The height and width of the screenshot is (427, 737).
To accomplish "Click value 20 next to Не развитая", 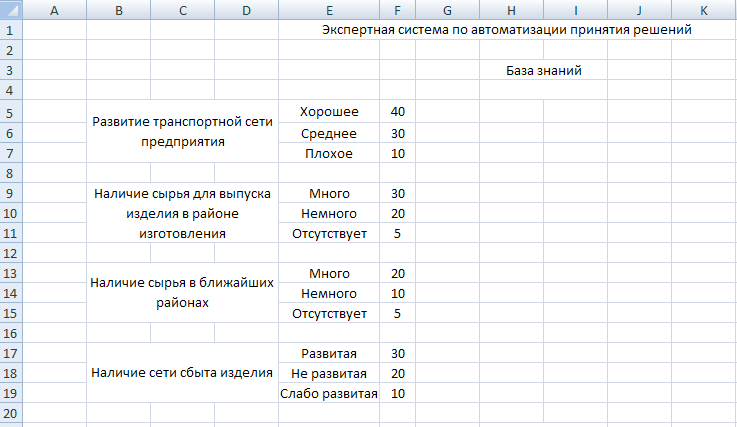I will coord(398,373).
